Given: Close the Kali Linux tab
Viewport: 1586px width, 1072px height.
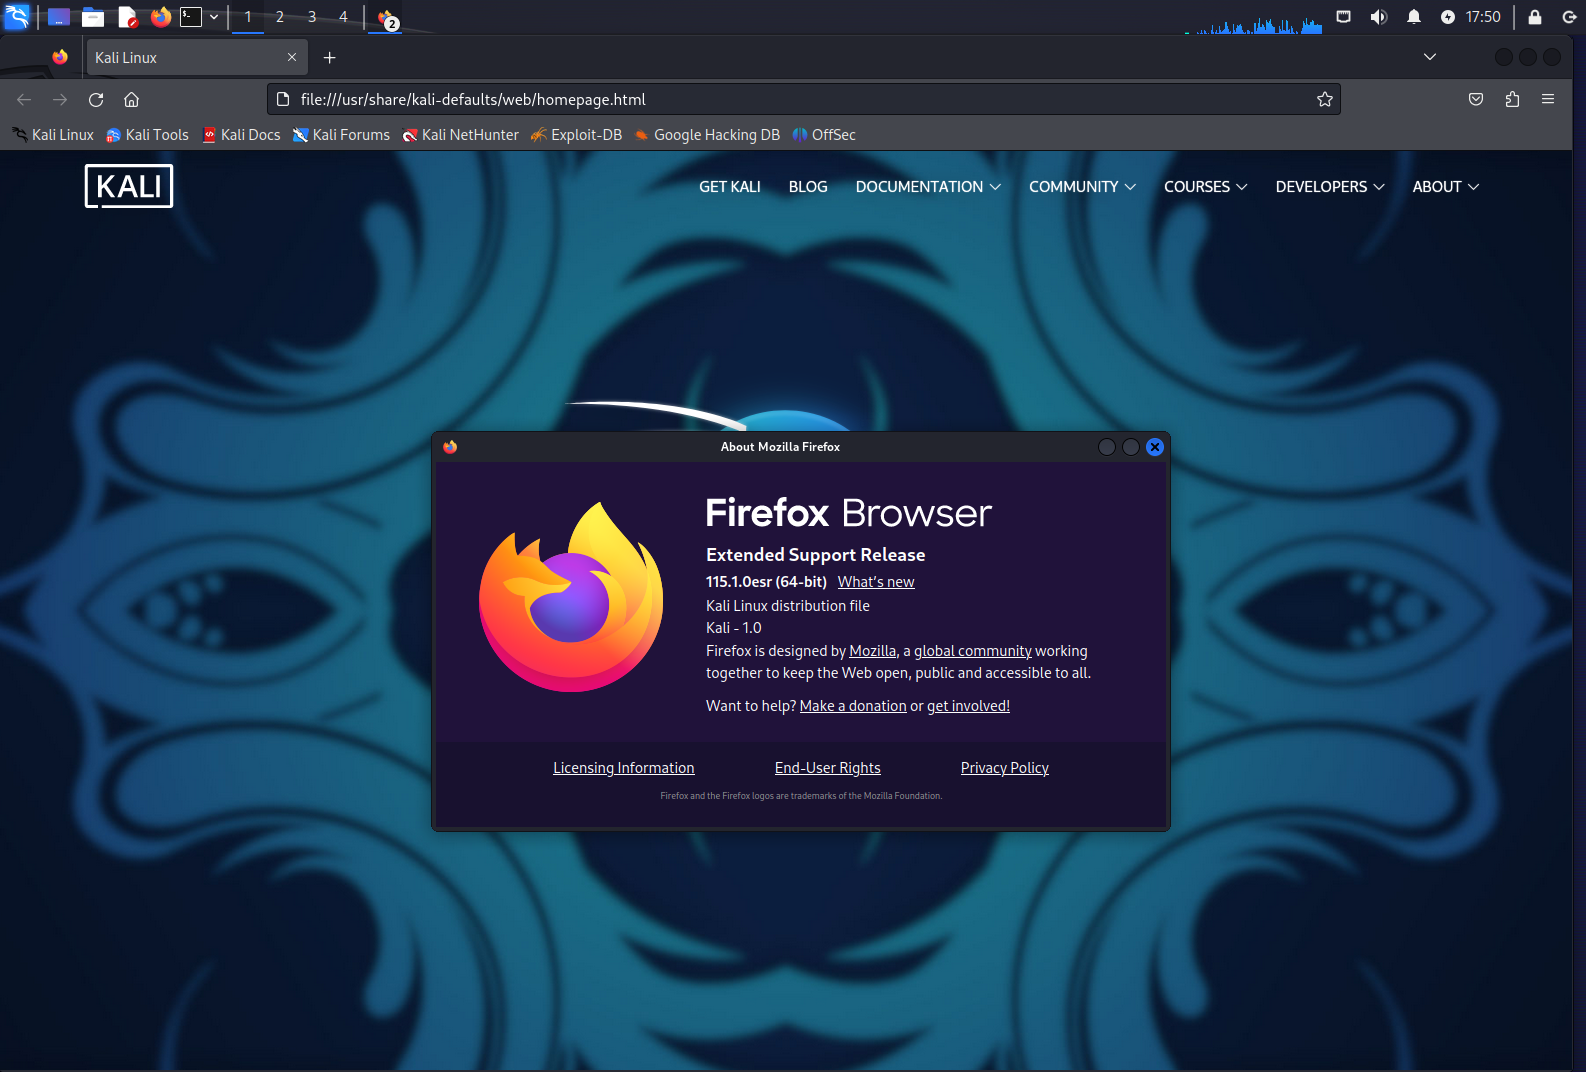Looking at the screenshot, I should tap(292, 58).
